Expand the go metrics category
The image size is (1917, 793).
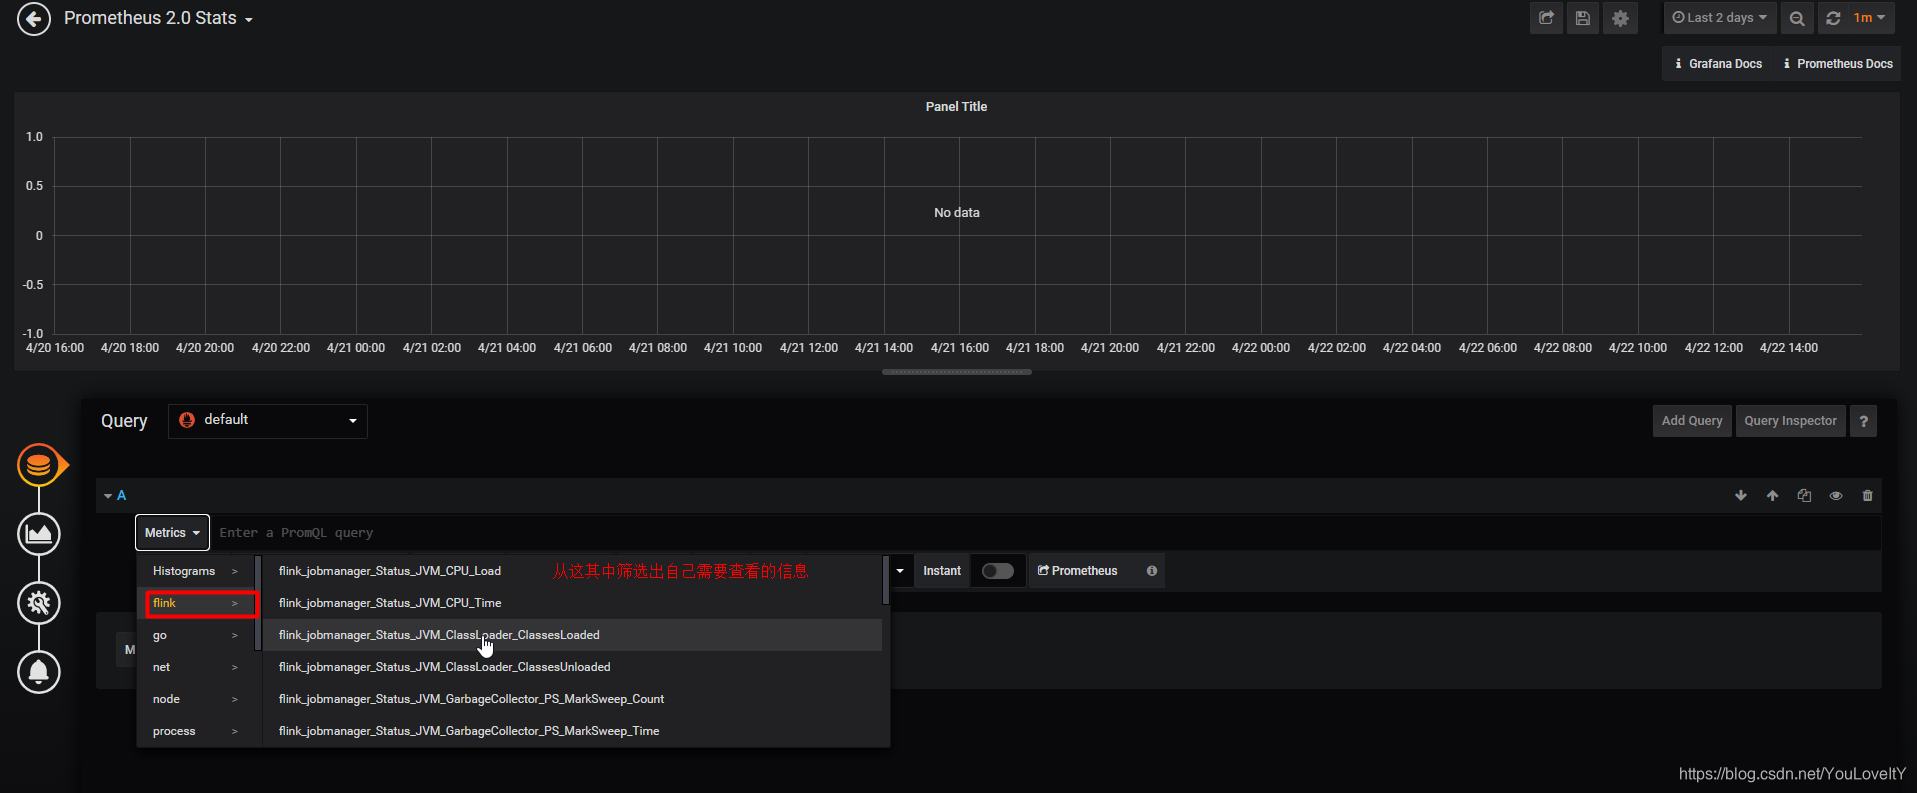click(x=196, y=635)
